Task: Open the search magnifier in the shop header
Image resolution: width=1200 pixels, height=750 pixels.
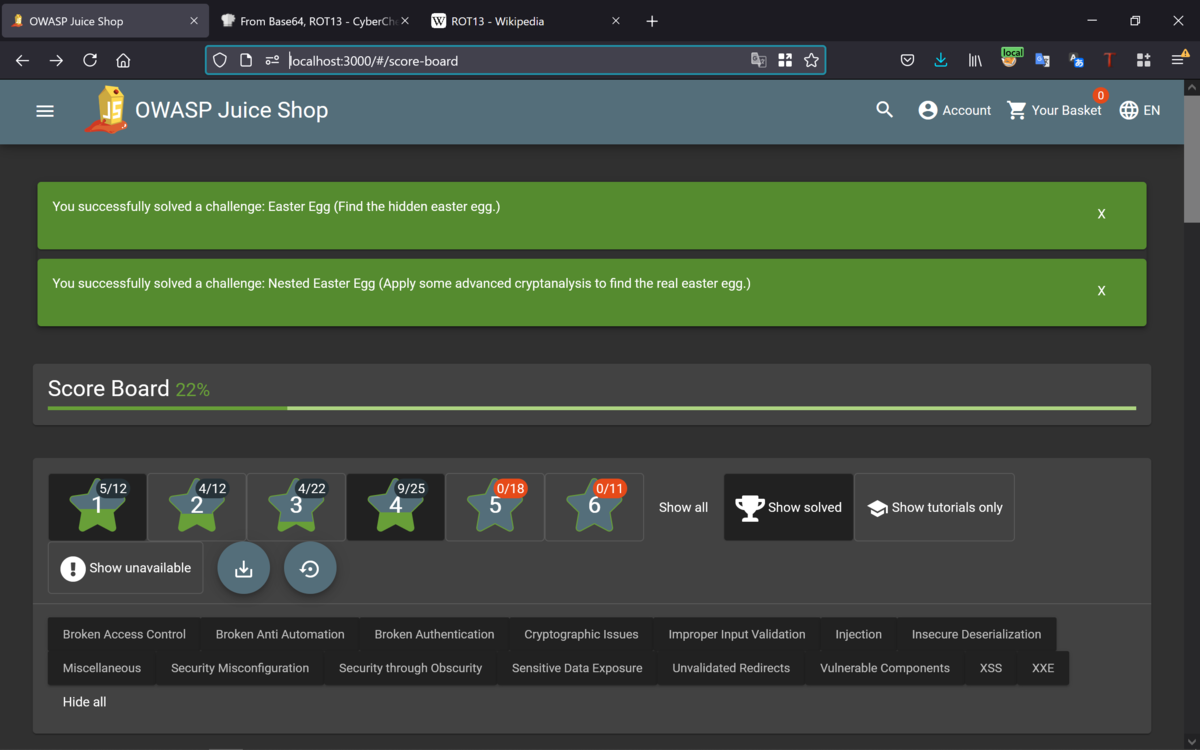Action: (x=884, y=110)
